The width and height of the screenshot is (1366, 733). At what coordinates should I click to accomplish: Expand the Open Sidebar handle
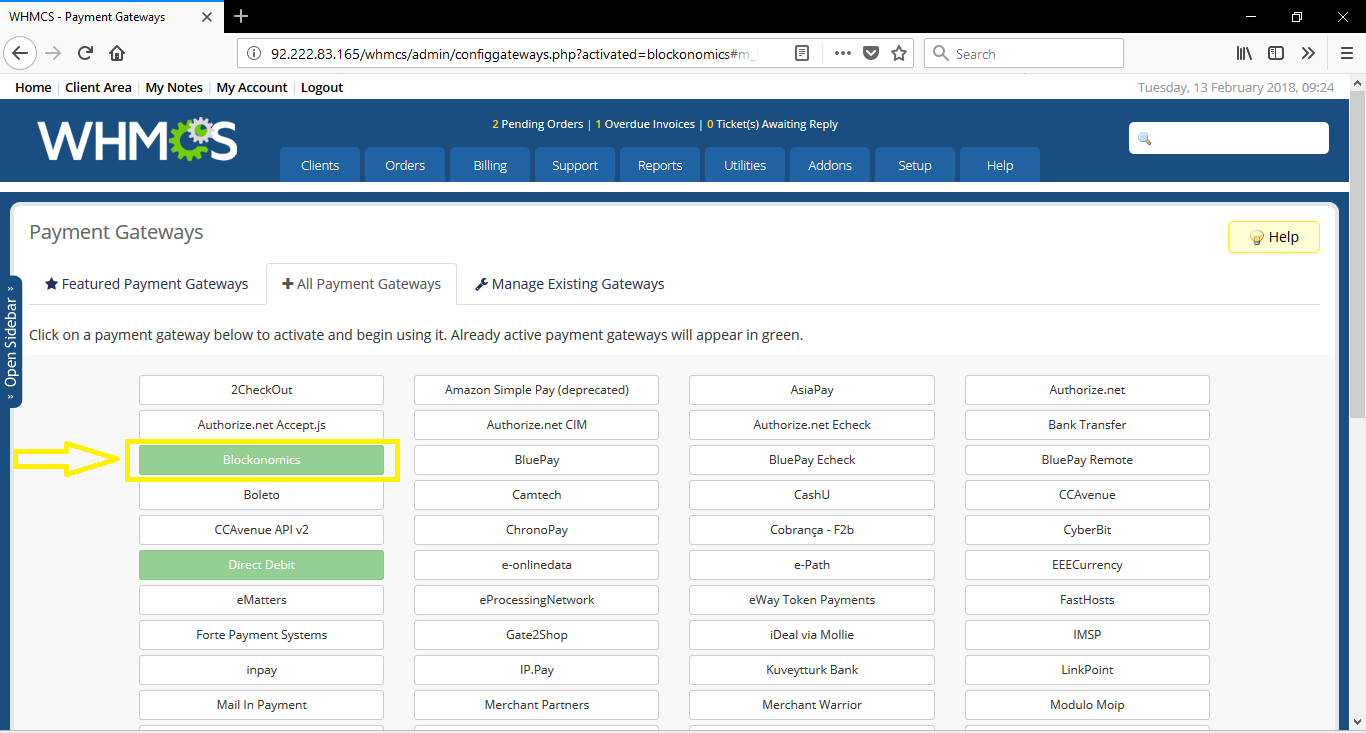(x=11, y=341)
